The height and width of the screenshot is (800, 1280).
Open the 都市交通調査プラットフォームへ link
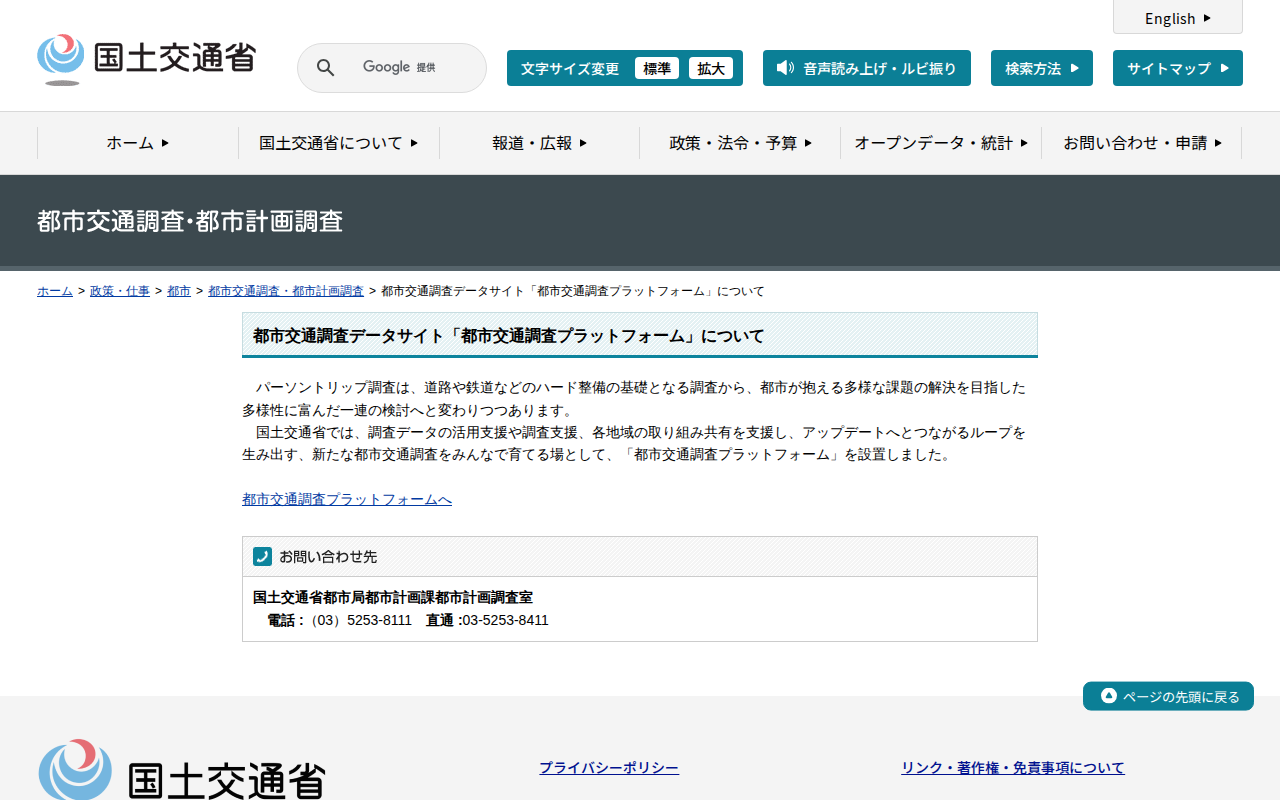pyautogui.click(x=347, y=499)
